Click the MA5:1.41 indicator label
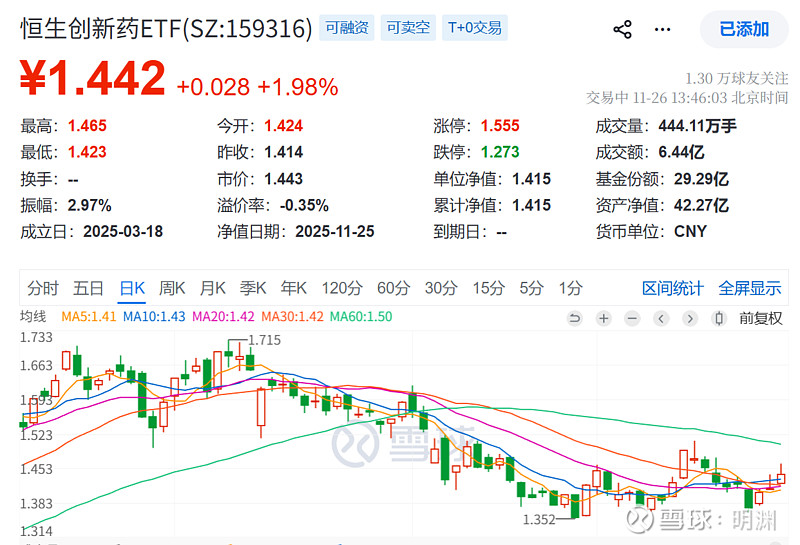The image size is (800, 545). pyautogui.click(x=89, y=316)
